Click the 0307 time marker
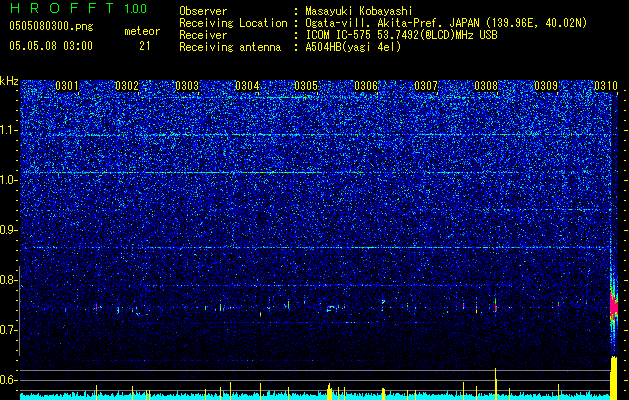Viewport: 629px width, 400px height. pos(426,86)
